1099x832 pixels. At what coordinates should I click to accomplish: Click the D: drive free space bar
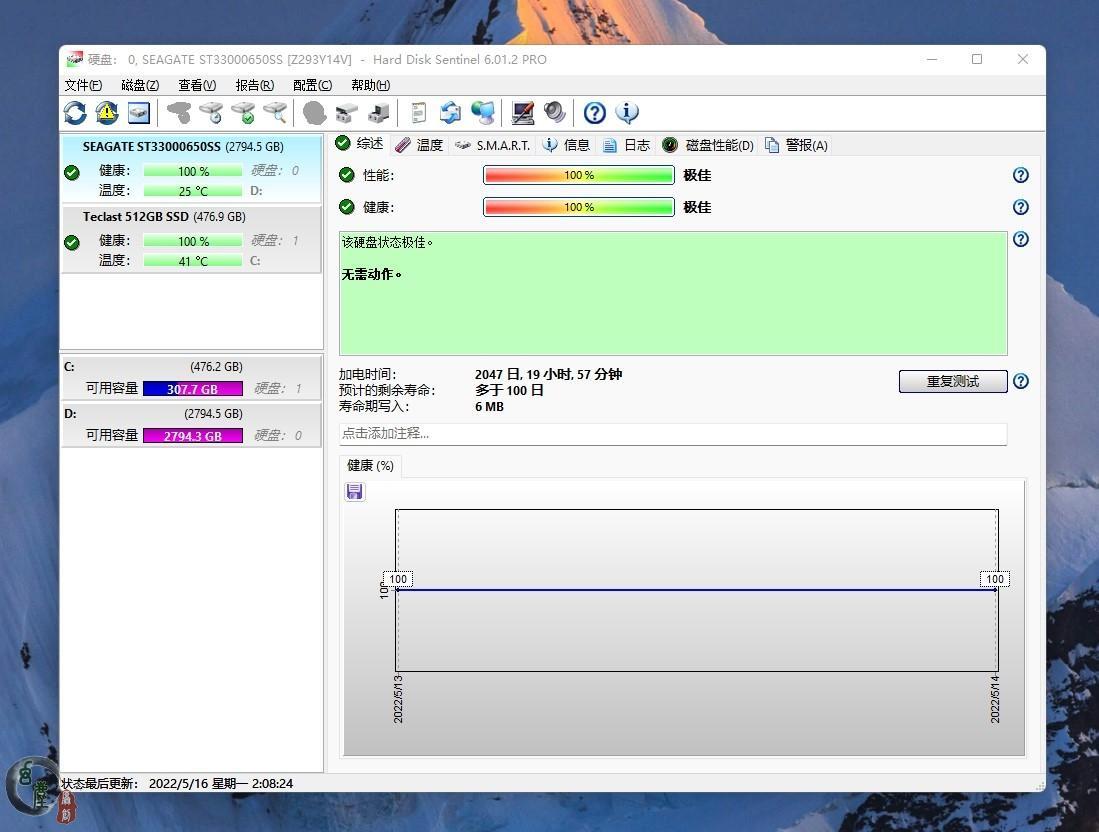click(x=192, y=435)
